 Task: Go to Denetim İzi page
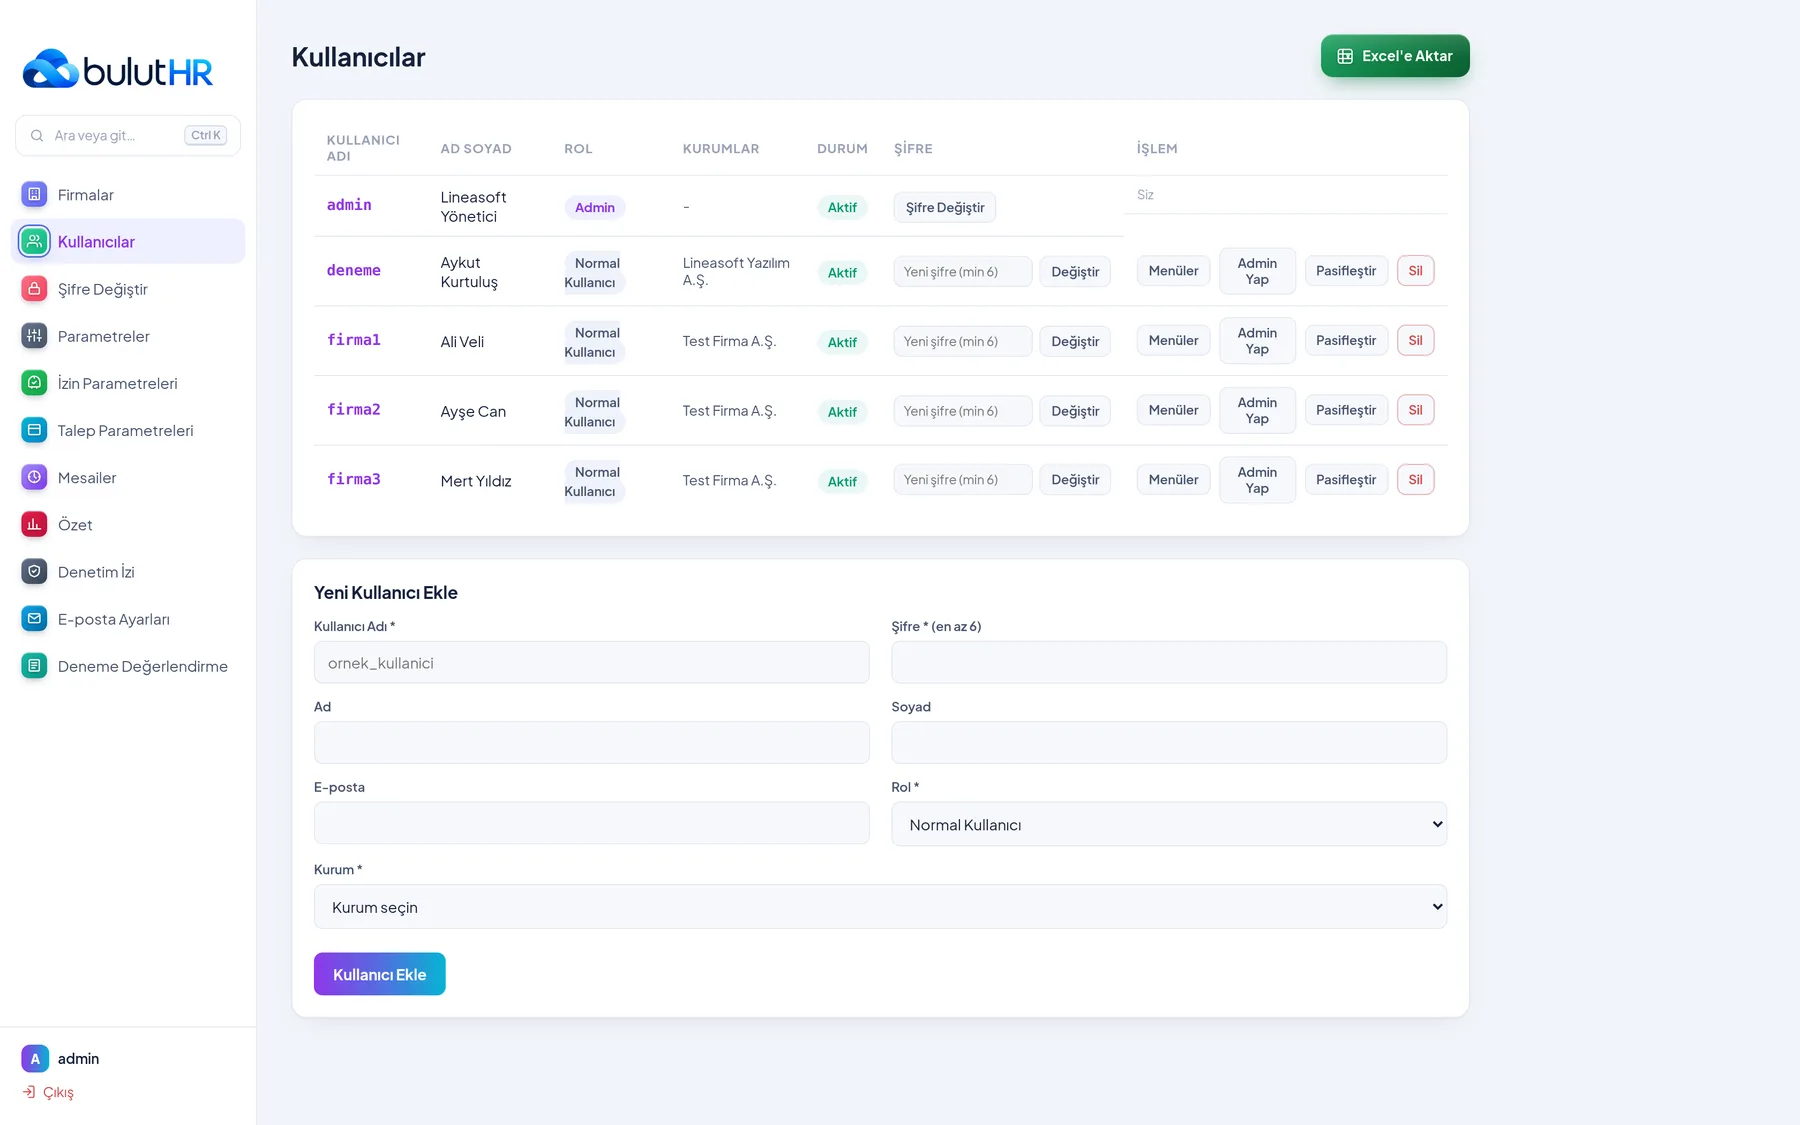coord(128,571)
